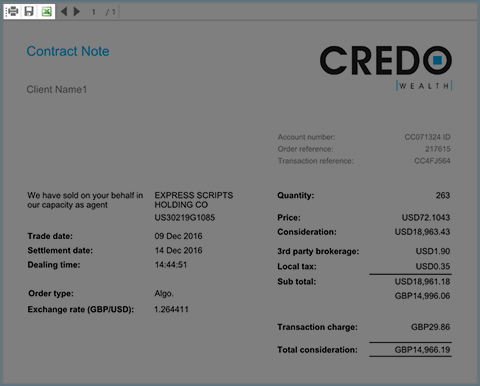Select the 'Client Name1' text
Viewport: 480px width, 386px height.
pos(57,89)
